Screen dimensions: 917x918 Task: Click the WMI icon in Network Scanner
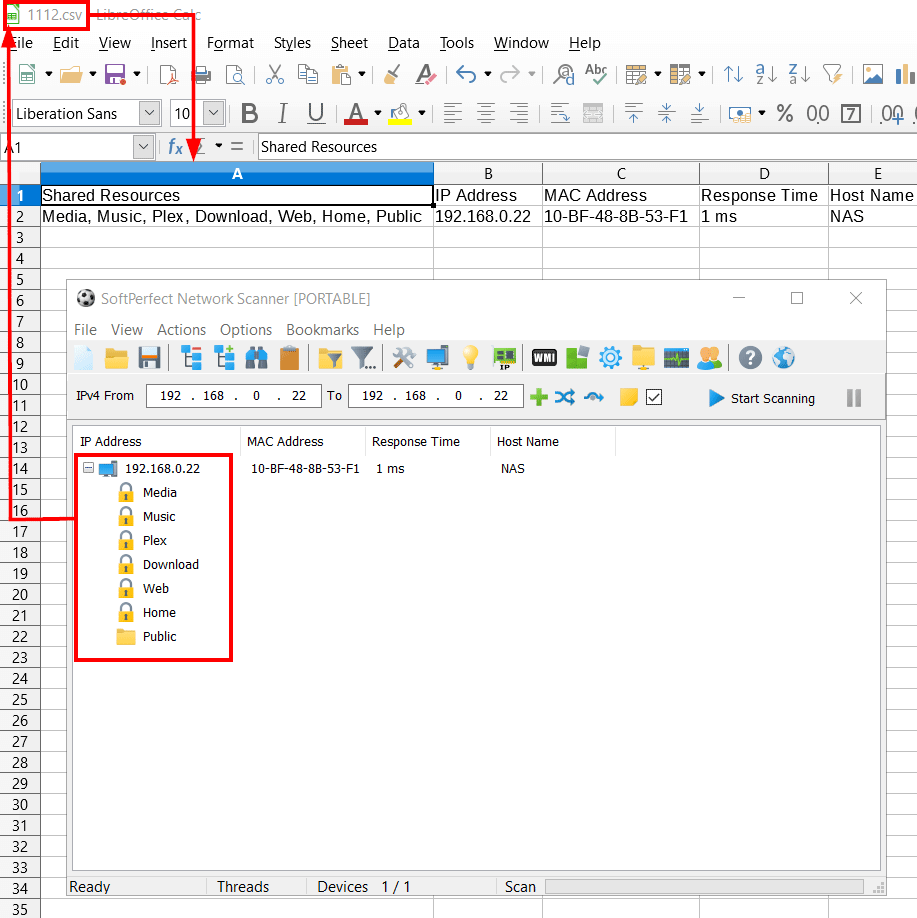click(544, 358)
